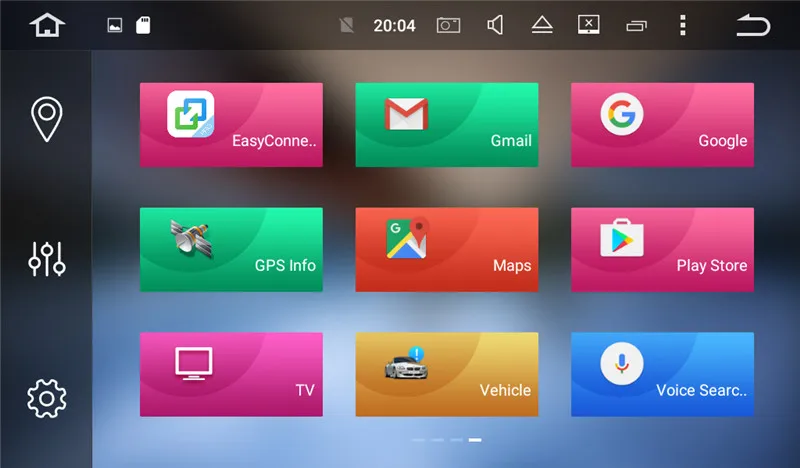Image resolution: width=800 pixels, height=468 pixels.
Task: Open the Play Store tile
Action: click(x=662, y=250)
